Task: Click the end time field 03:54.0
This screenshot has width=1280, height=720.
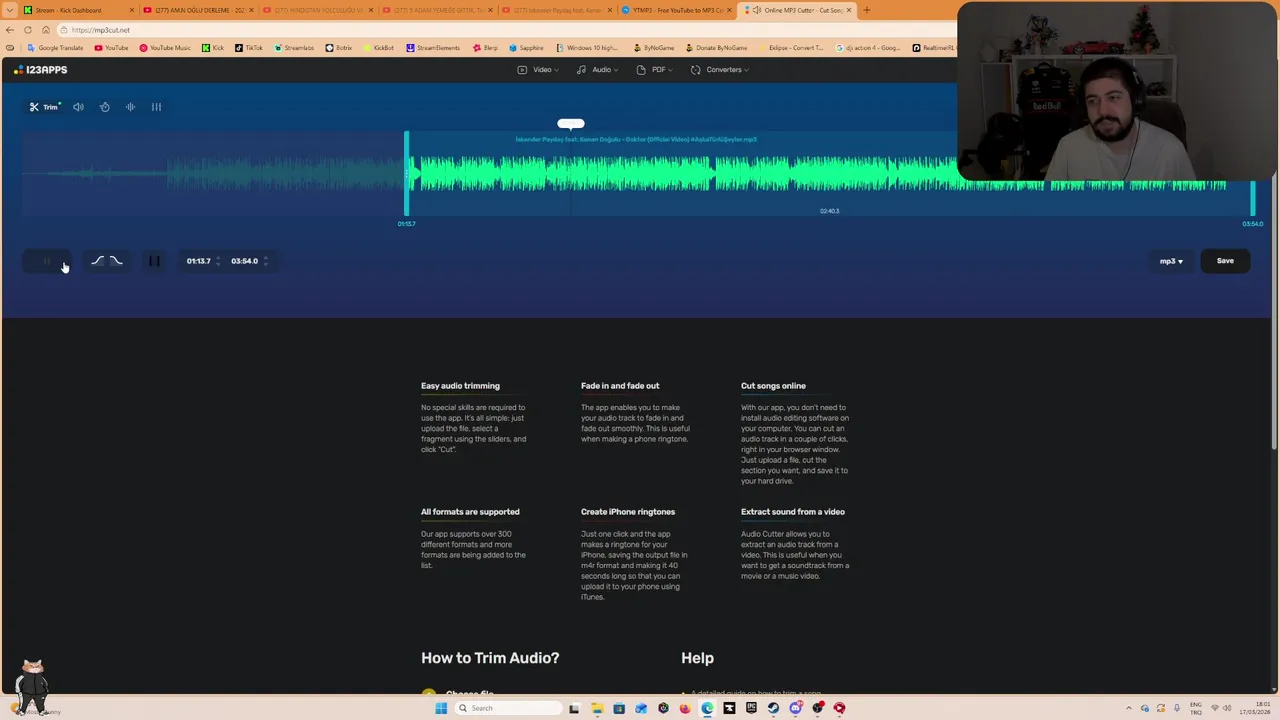Action: (244, 261)
